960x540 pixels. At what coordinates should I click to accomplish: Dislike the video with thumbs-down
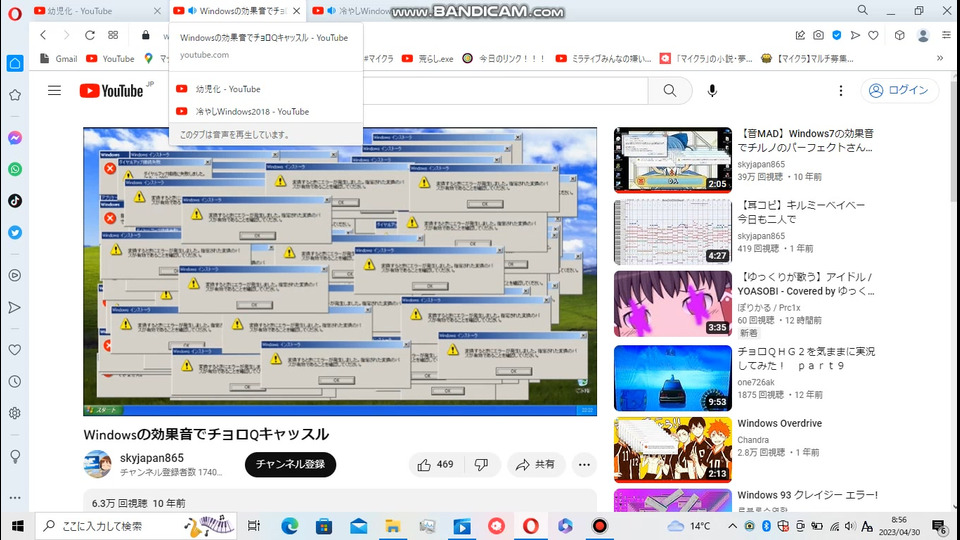[482, 465]
